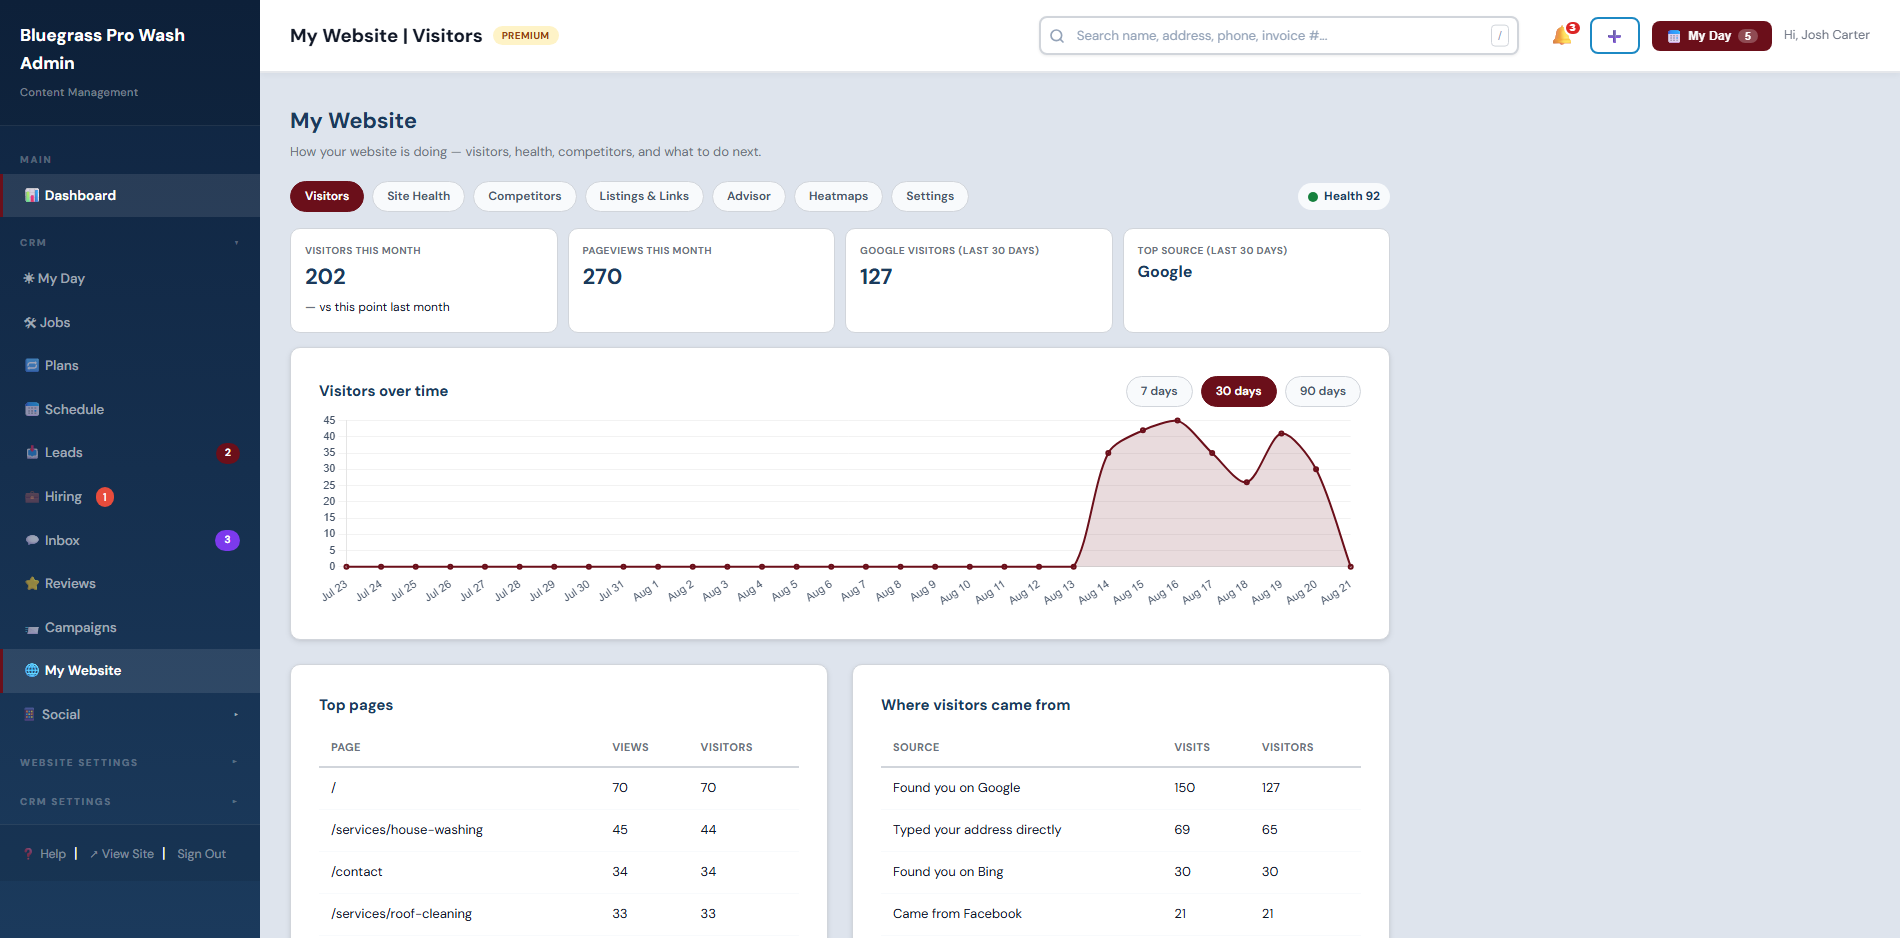Collapse the CRM sidebar section
This screenshot has height=938, width=1900.
tap(237, 243)
